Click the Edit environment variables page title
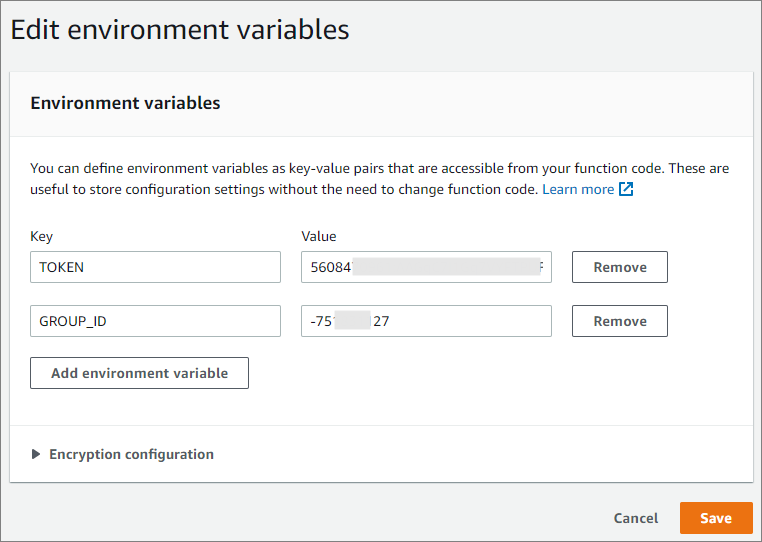The image size is (762, 542). point(180,30)
